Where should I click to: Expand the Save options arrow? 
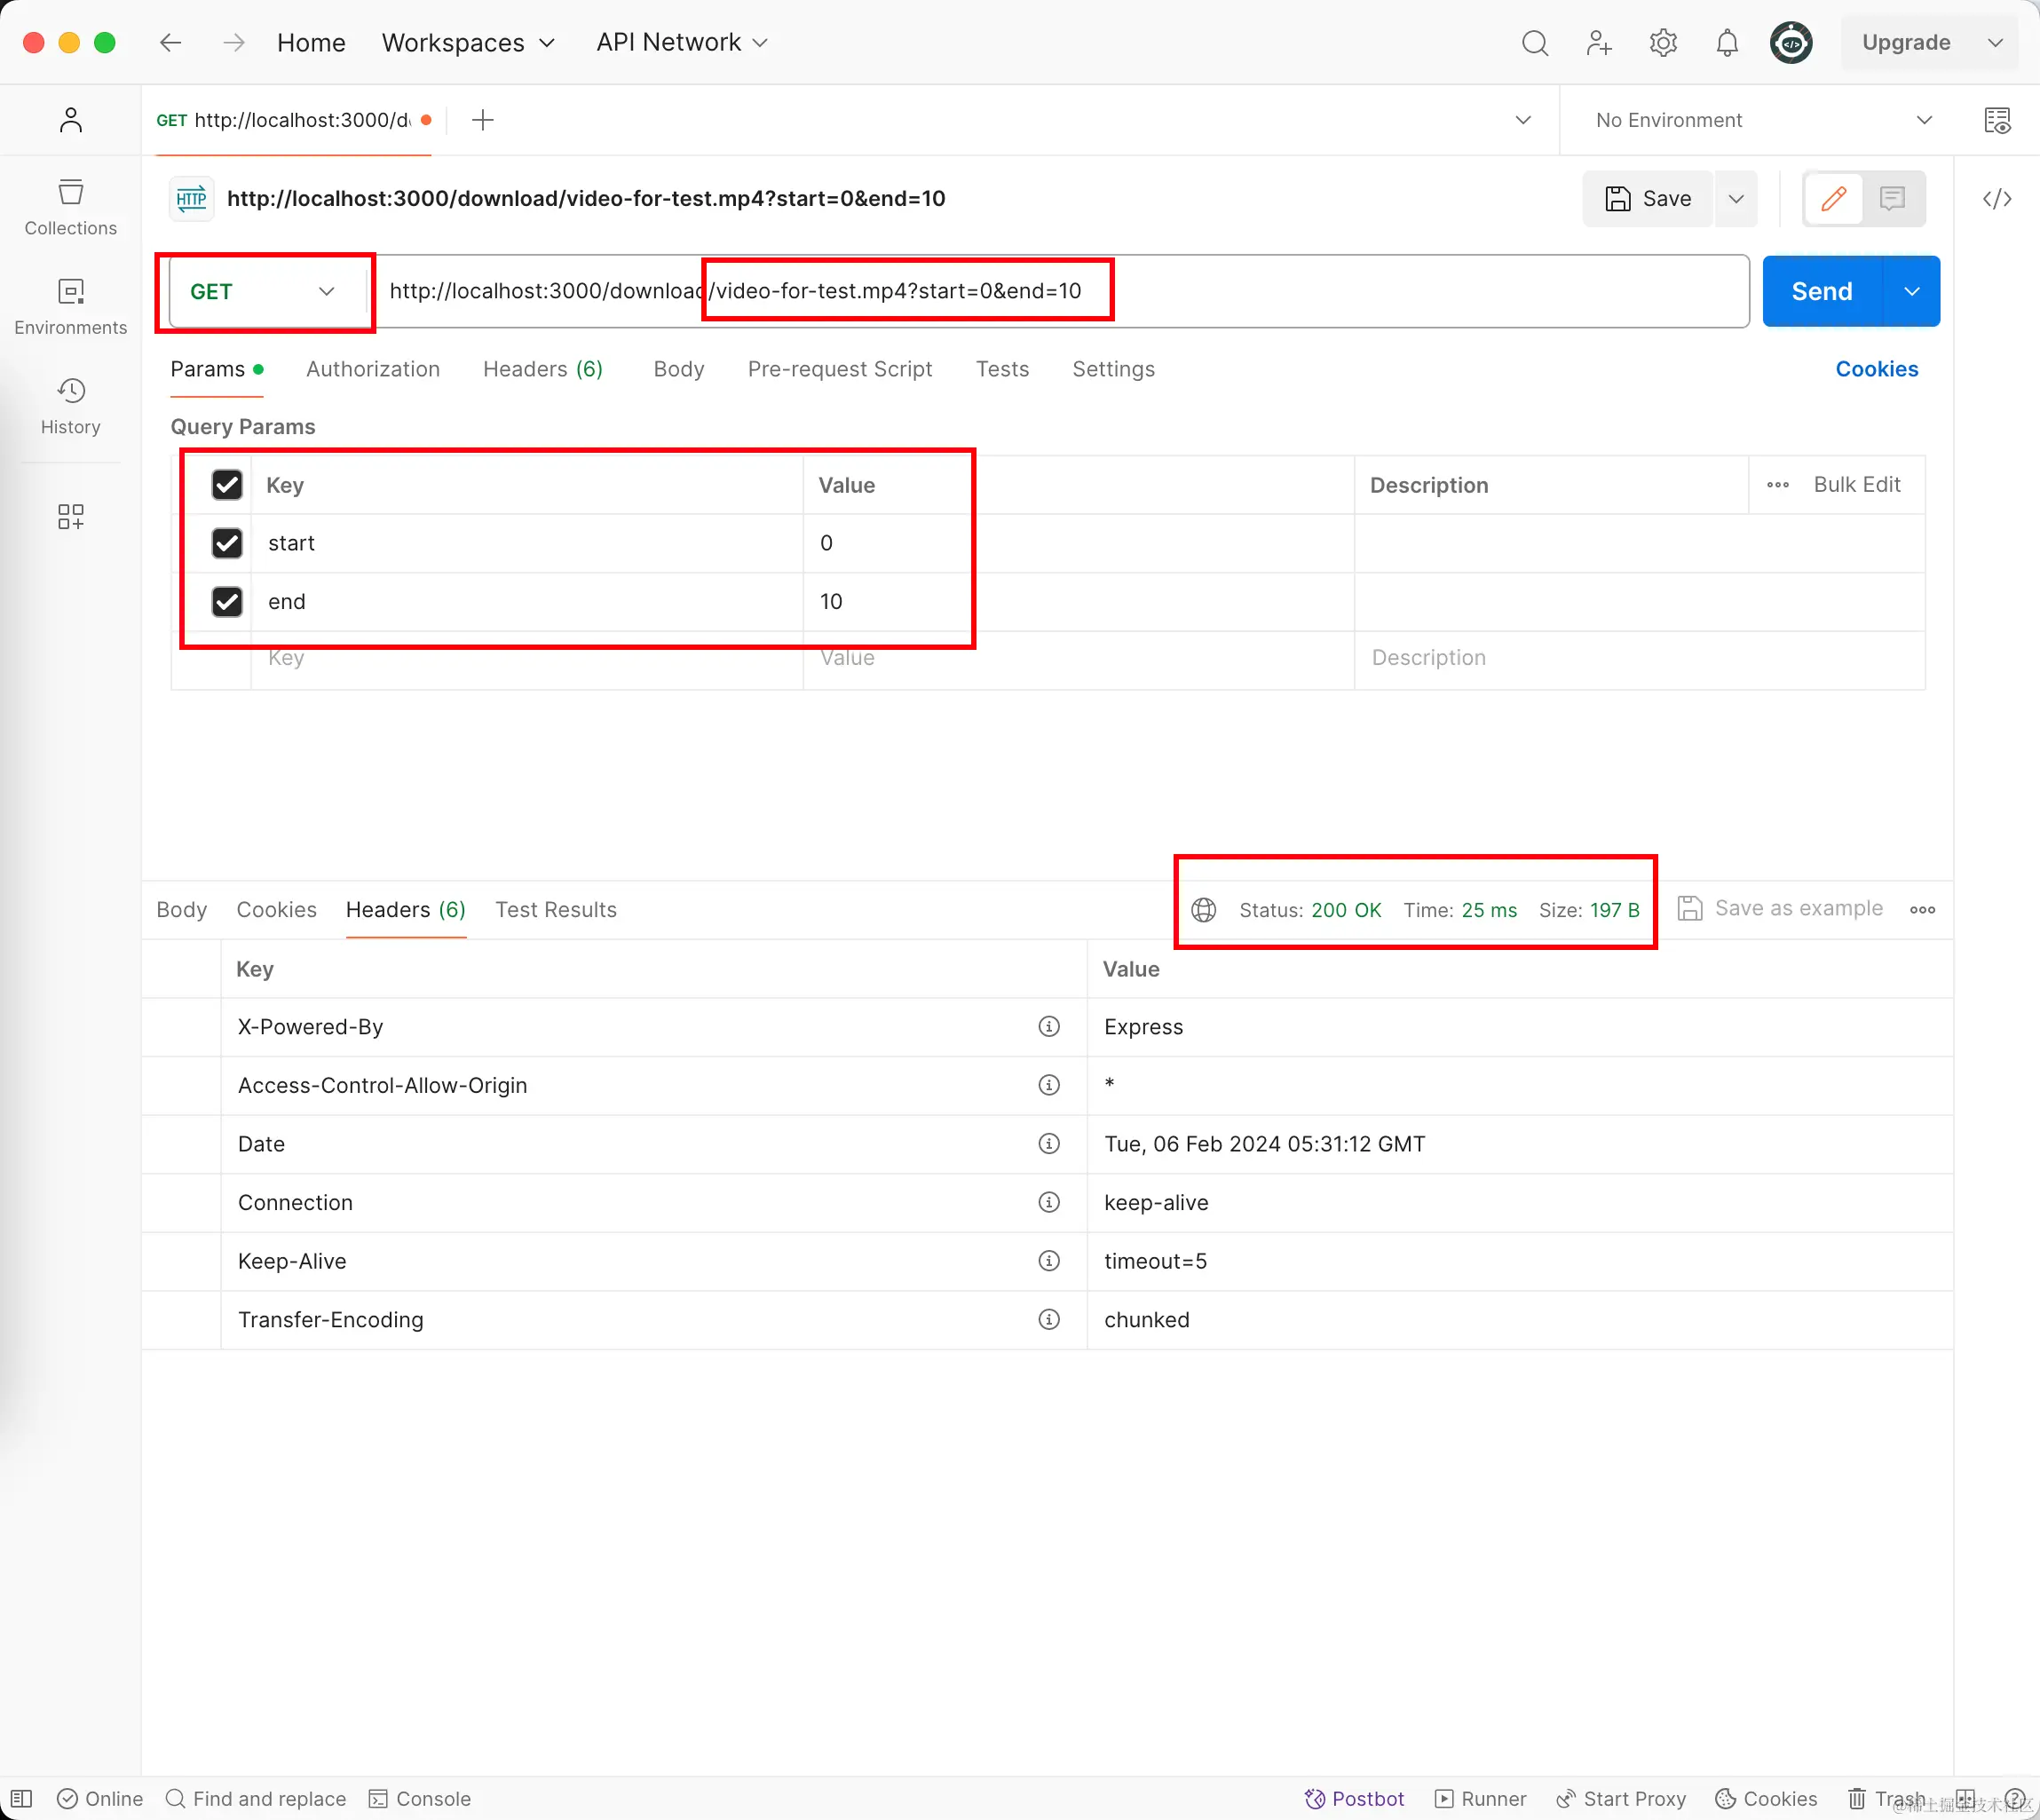tap(1736, 199)
